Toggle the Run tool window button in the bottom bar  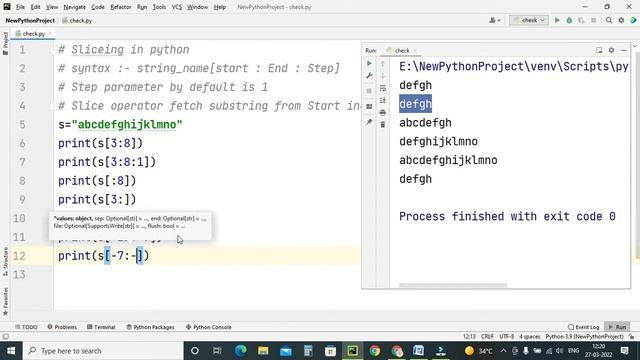[617, 327]
